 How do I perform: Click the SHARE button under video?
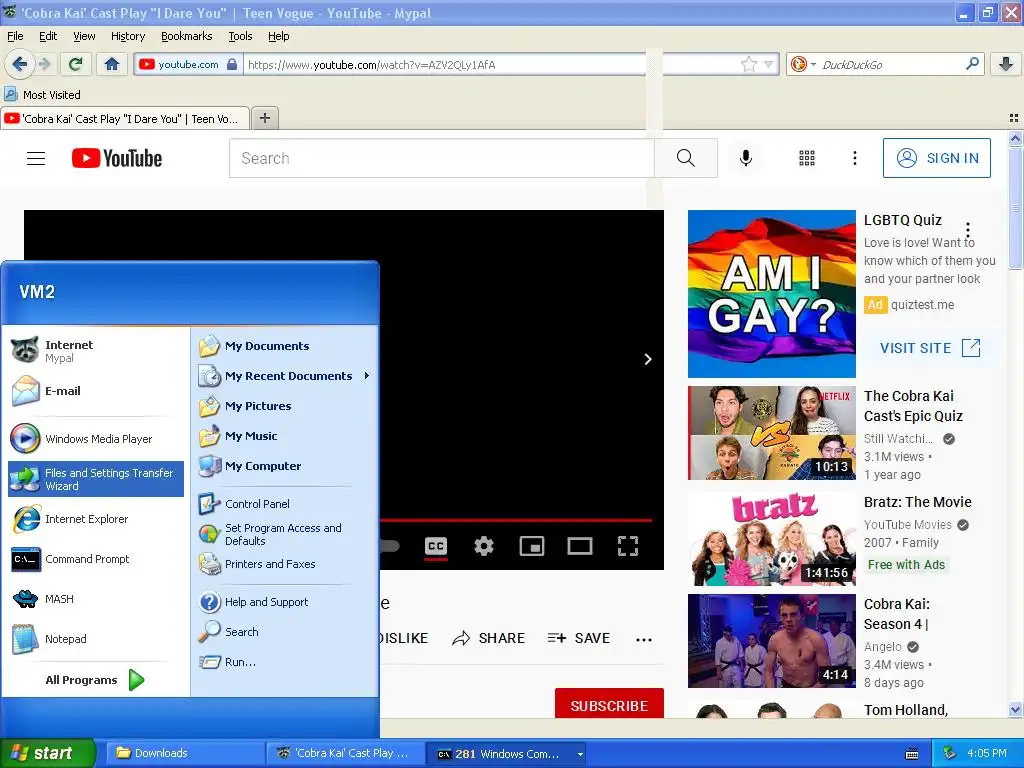click(x=488, y=638)
